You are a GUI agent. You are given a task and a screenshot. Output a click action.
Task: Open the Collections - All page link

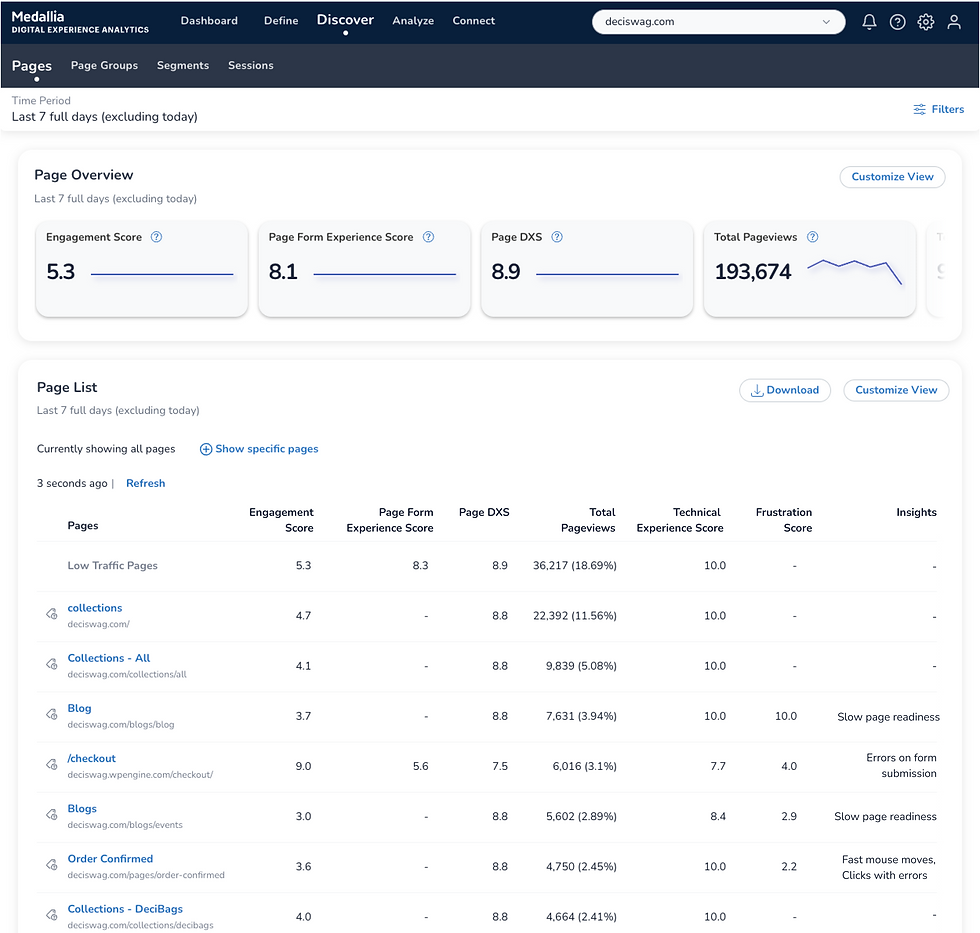pyautogui.click(x=108, y=658)
